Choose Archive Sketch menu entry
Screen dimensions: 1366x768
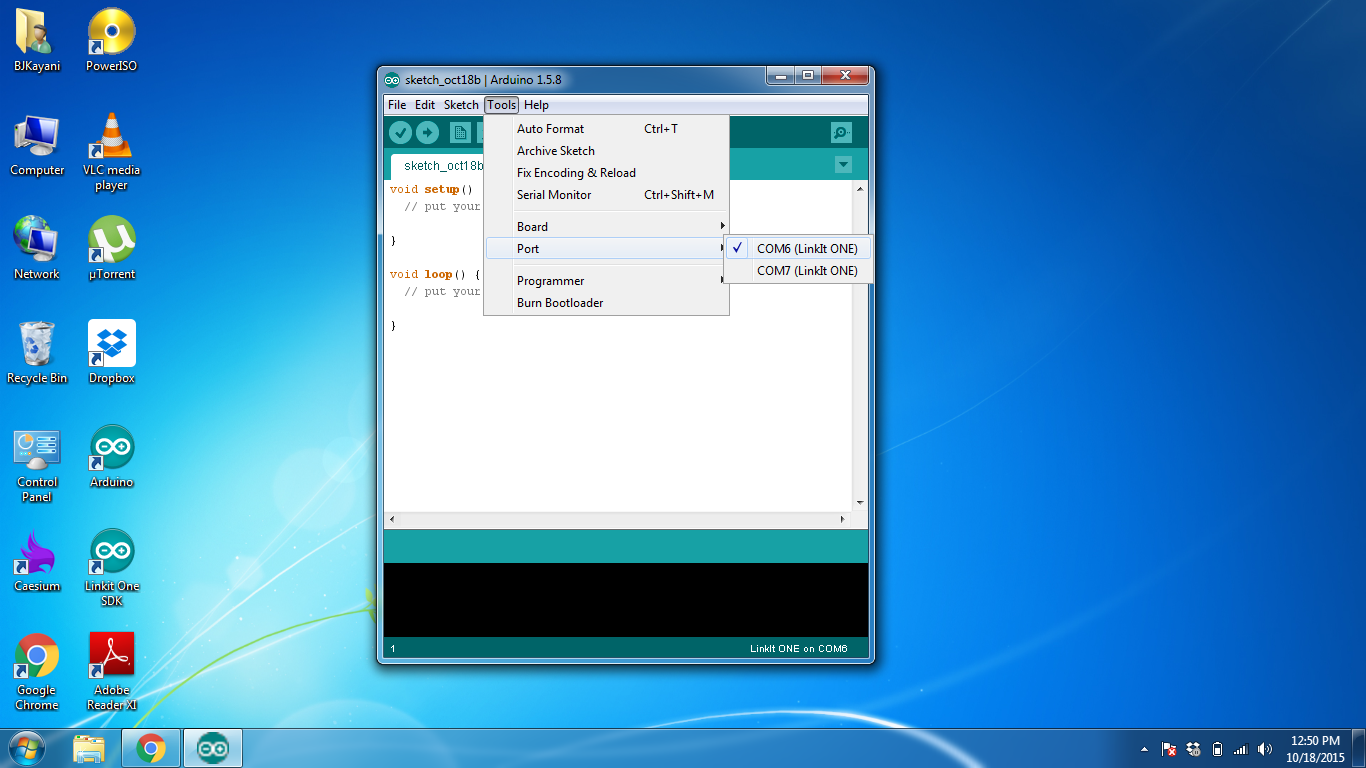click(607, 151)
